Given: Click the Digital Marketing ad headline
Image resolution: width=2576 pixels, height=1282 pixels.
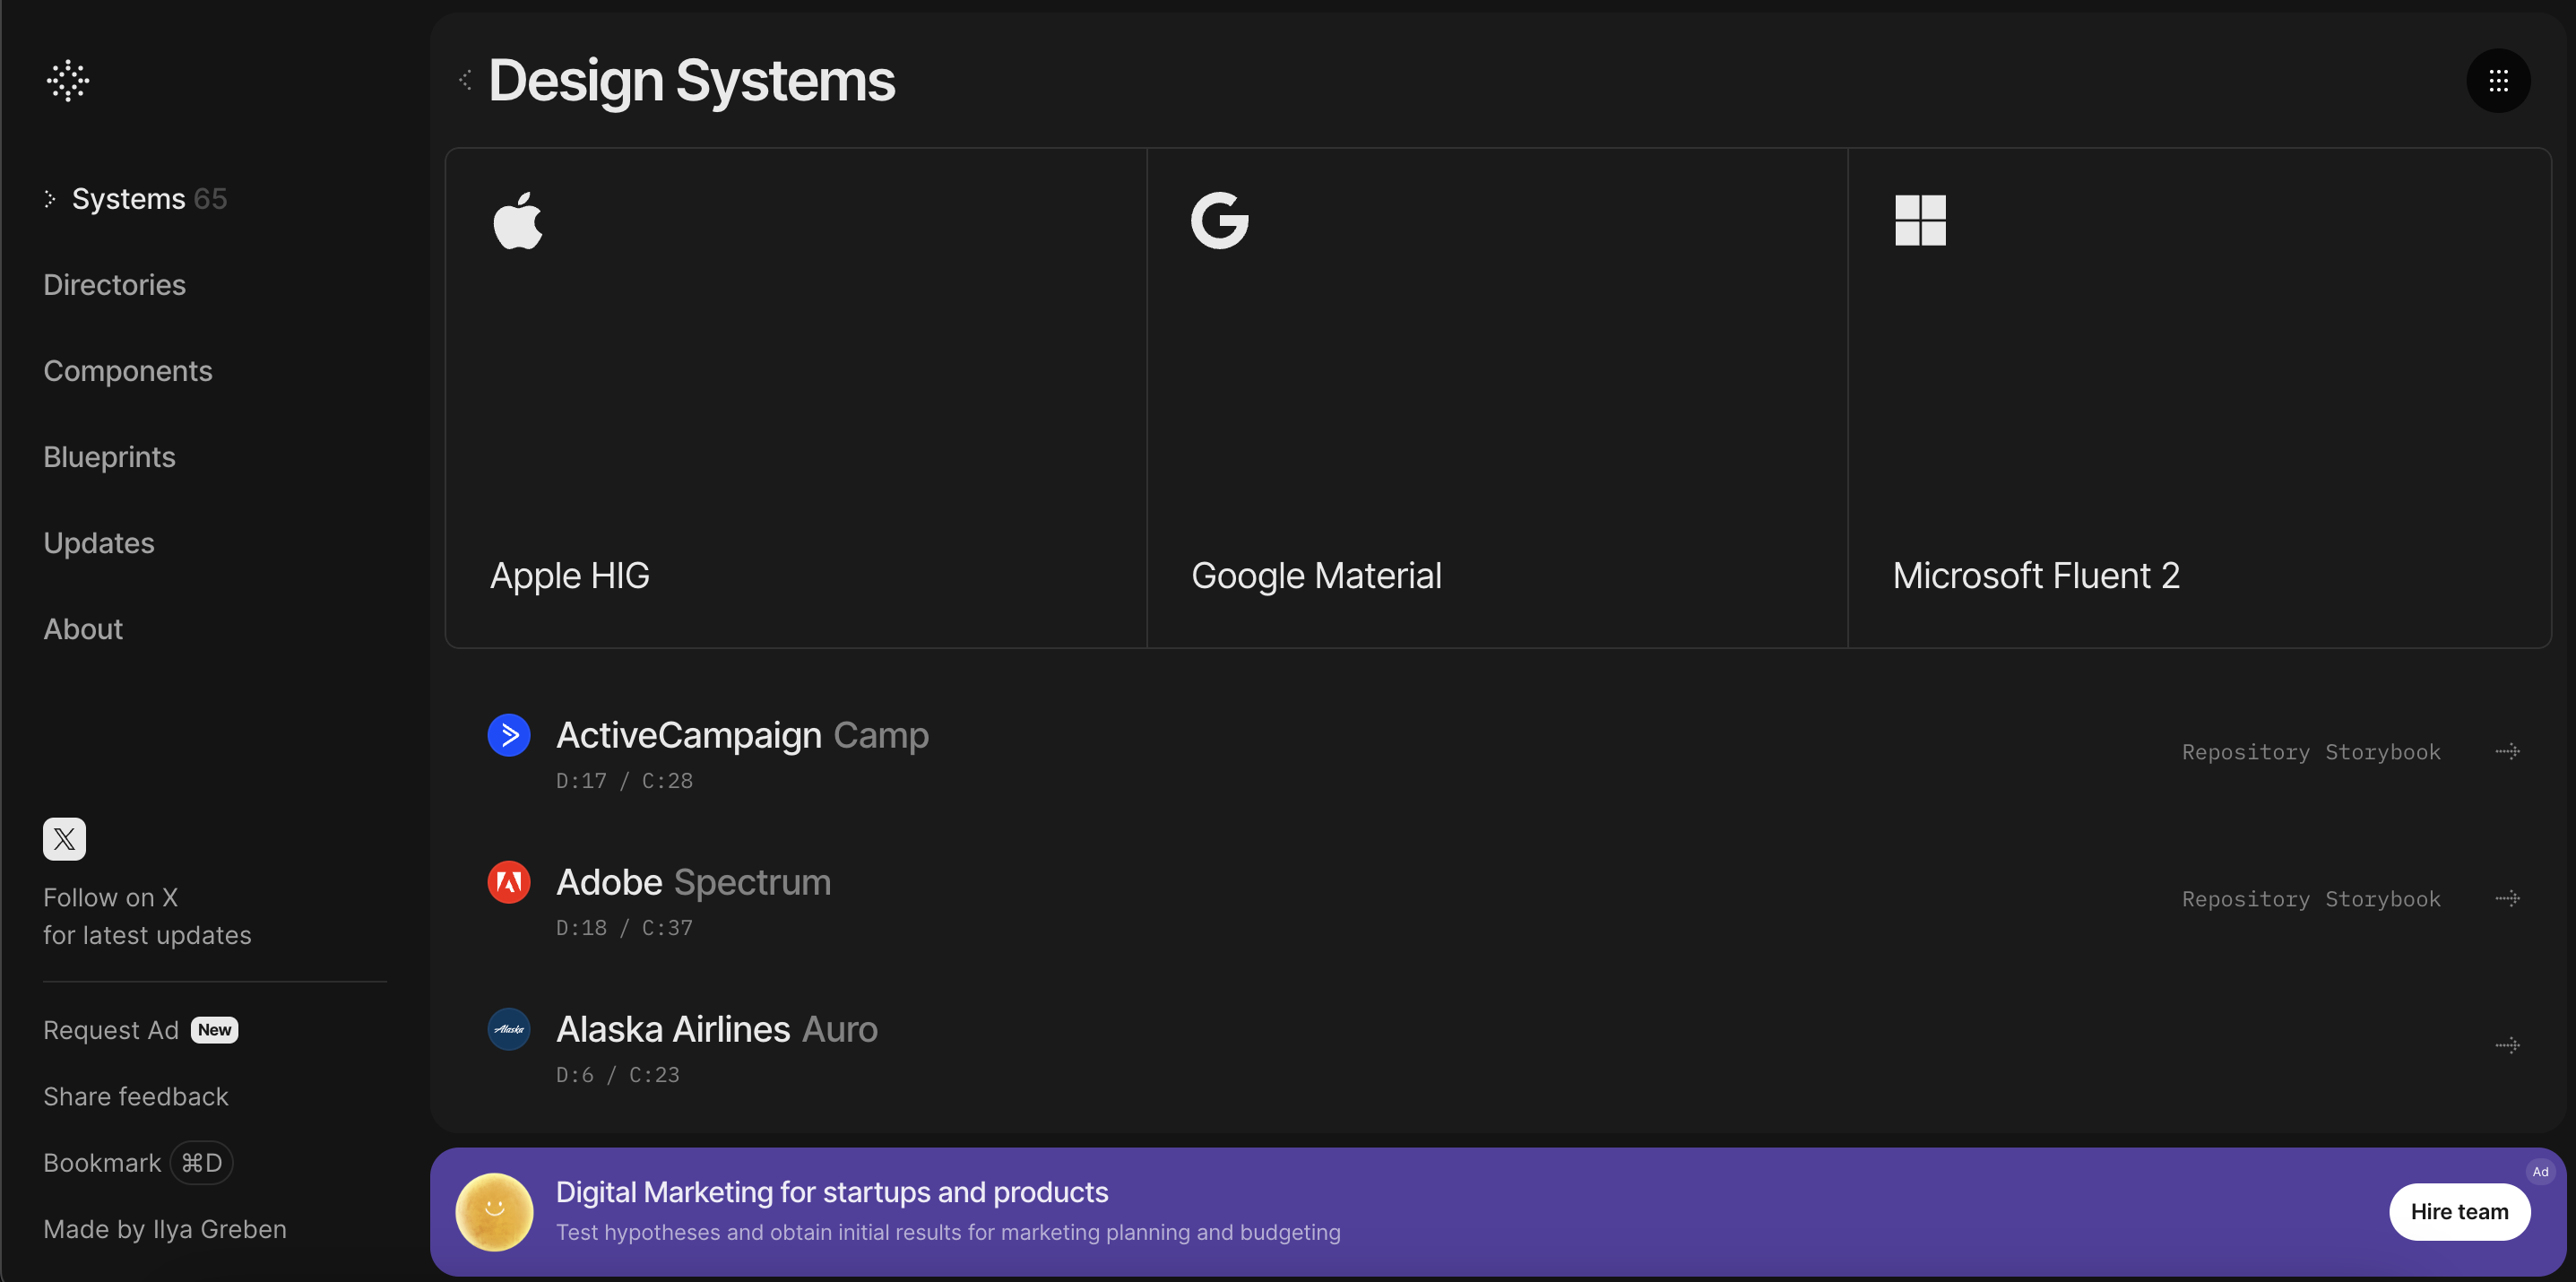Looking at the screenshot, I should (x=832, y=1192).
